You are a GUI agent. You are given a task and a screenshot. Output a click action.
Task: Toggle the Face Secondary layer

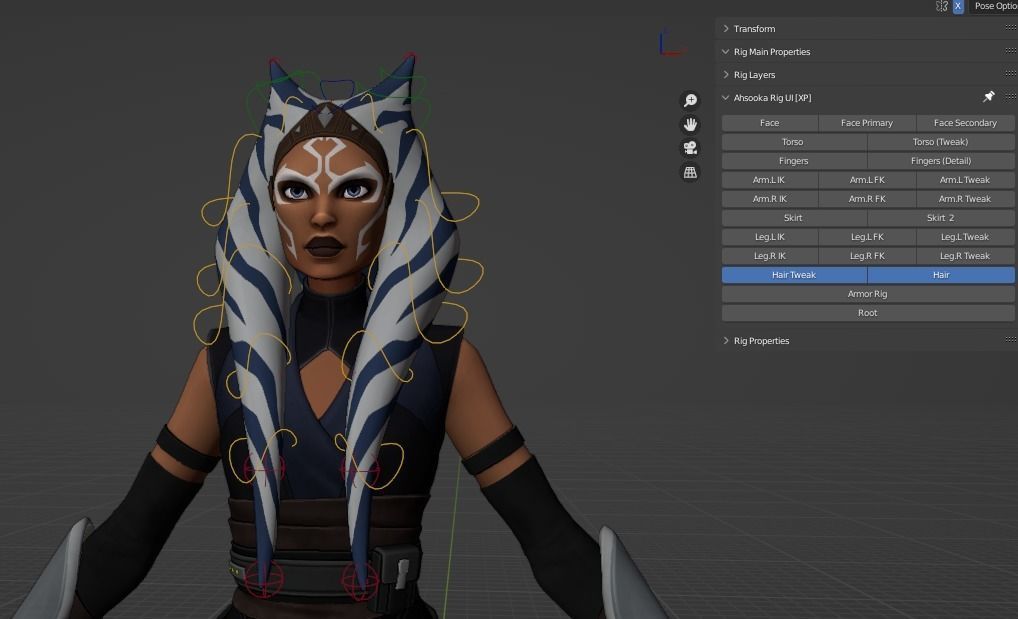click(965, 123)
